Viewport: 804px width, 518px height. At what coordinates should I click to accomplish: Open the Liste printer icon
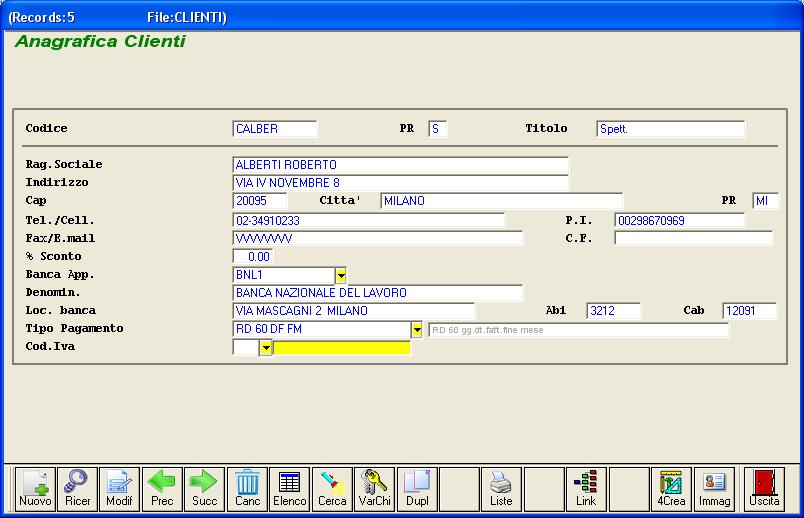coord(501,489)
